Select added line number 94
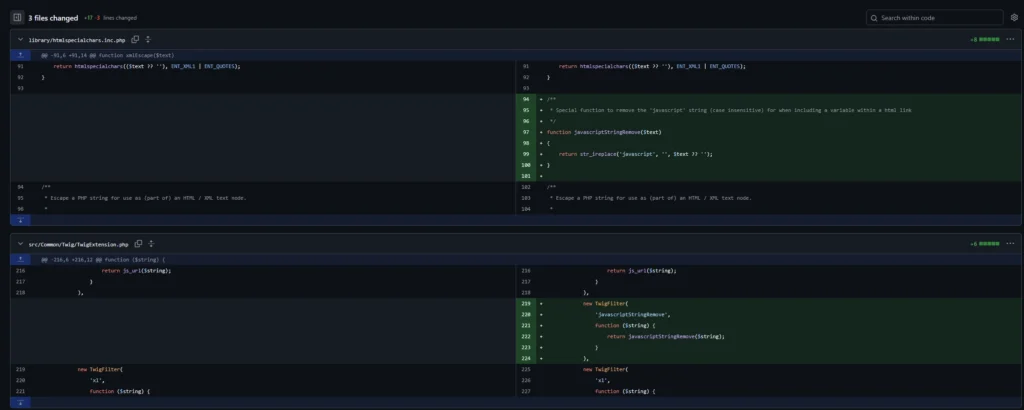Viewport: 1024px width, 410px height. (526, 99)
